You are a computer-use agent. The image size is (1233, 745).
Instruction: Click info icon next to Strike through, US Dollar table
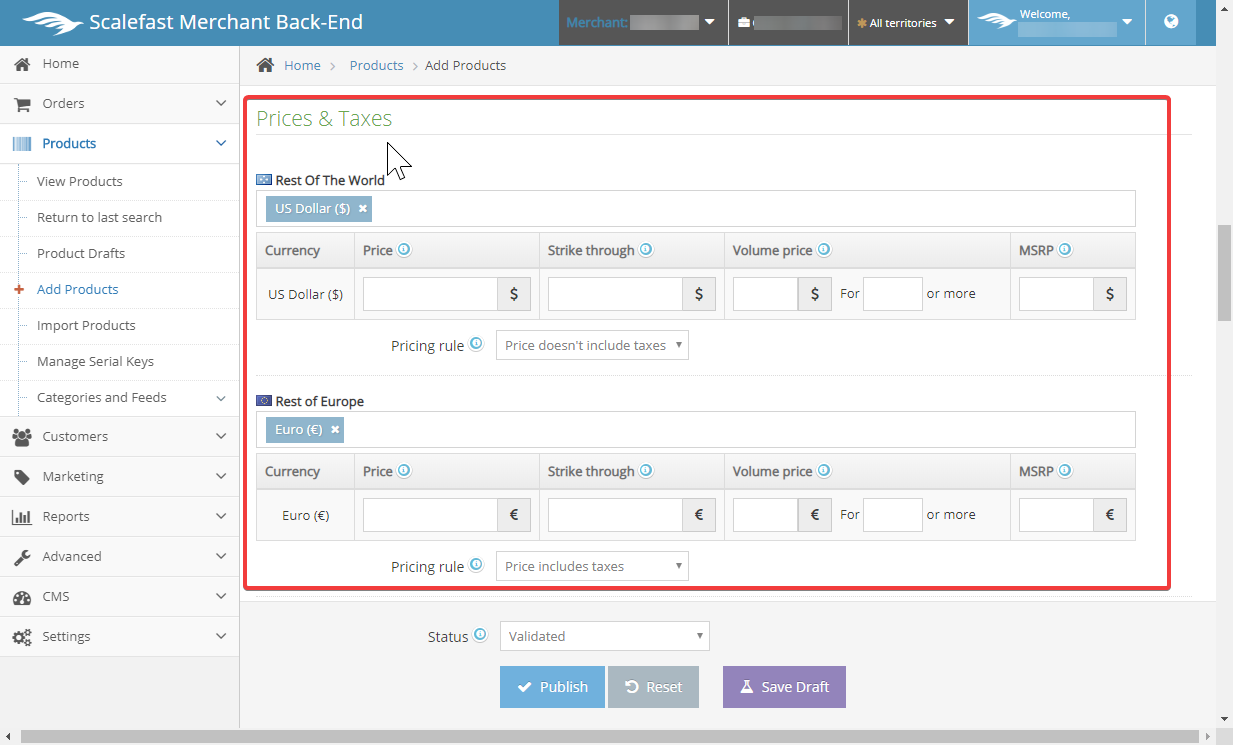[646, 250]
